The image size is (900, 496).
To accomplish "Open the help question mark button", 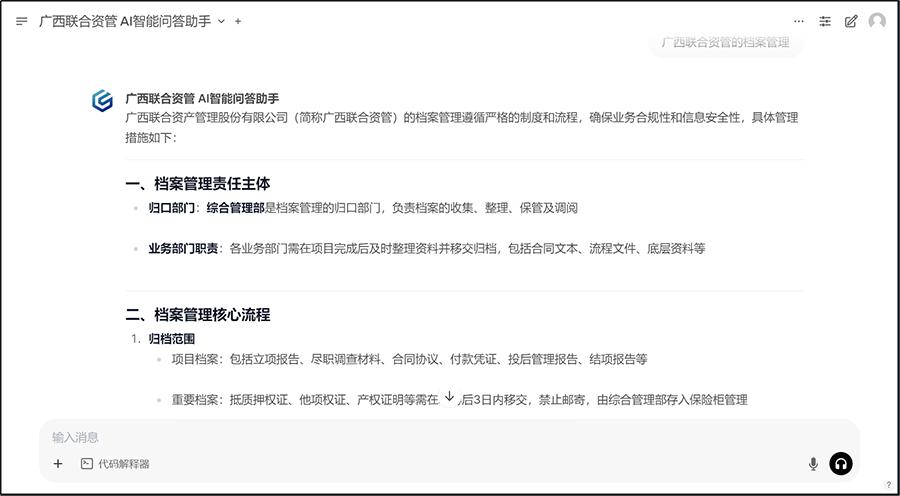I will coord(888,485).
